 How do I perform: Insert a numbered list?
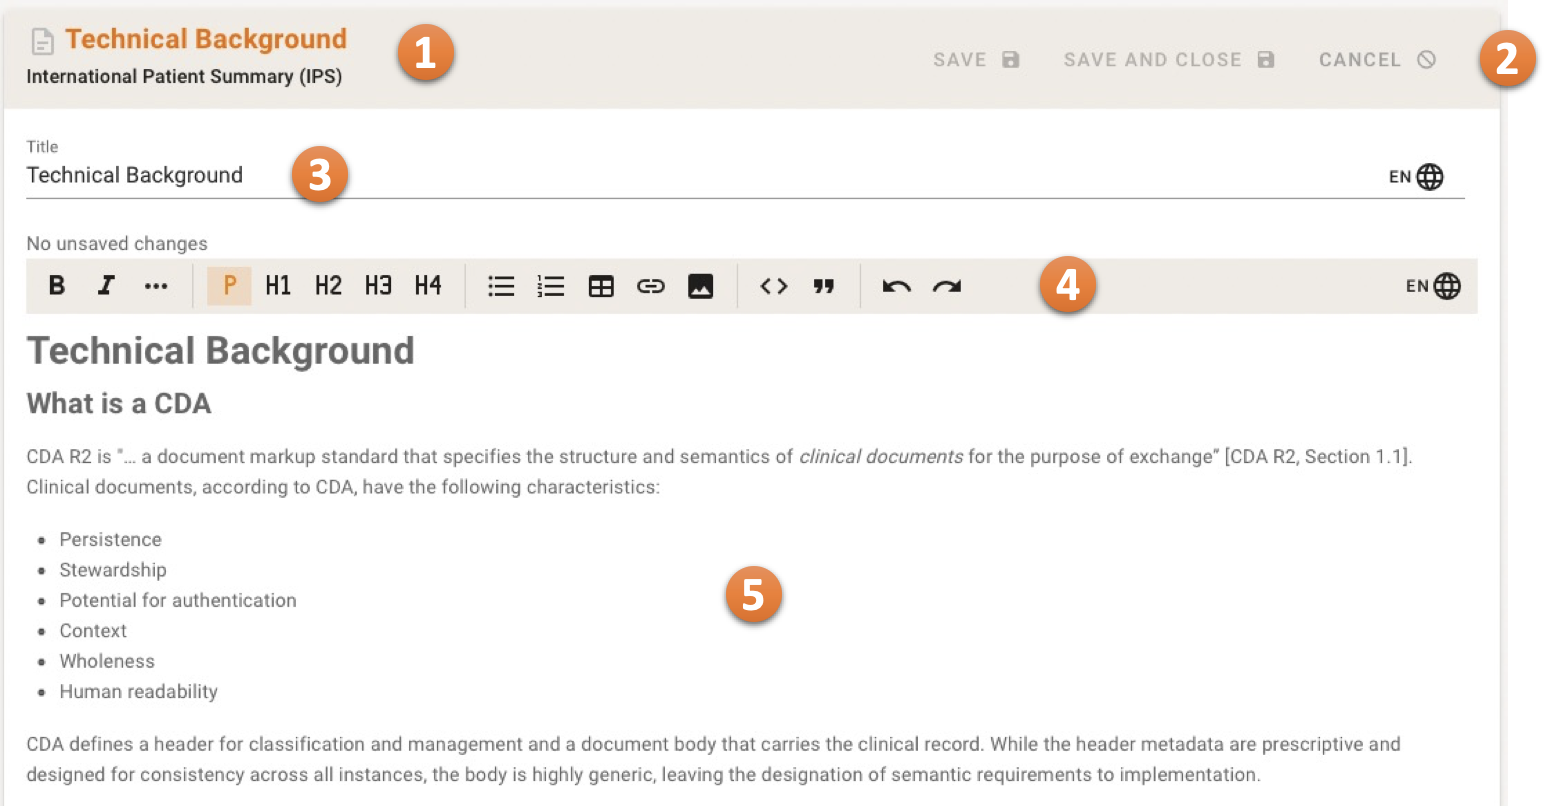click(x=551, y=287)
